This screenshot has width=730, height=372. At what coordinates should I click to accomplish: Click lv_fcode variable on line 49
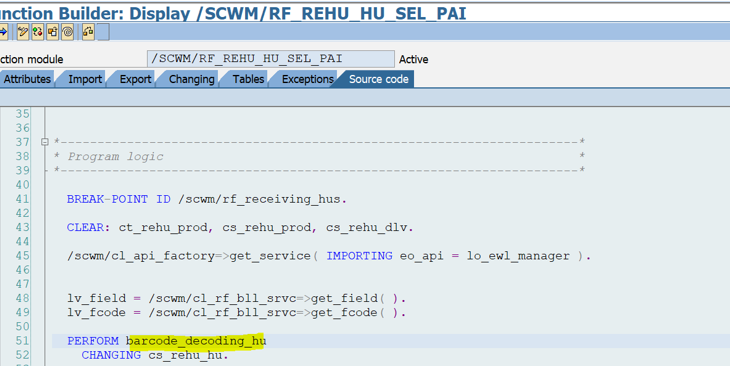(x=96, y=312)
